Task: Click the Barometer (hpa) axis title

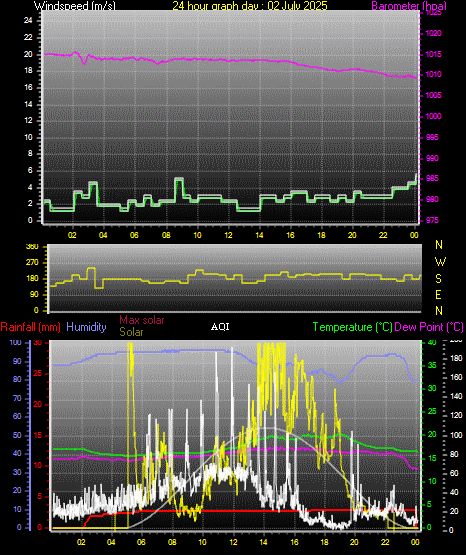Action: (409, 5)
